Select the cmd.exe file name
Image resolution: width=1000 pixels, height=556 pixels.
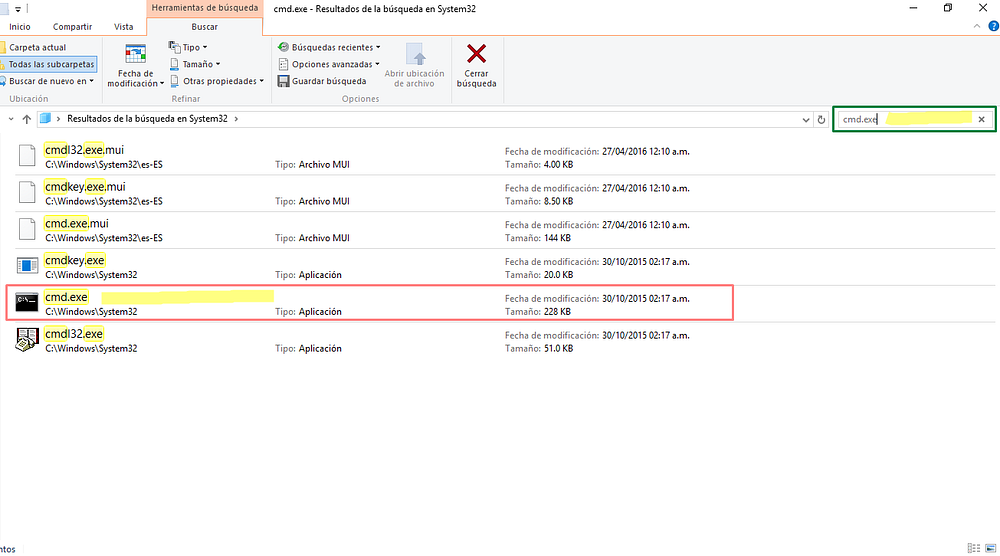pos(66,297)
